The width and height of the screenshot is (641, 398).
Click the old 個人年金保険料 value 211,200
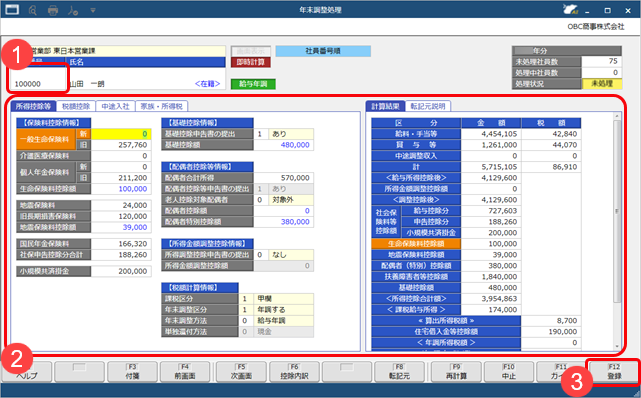121,178
